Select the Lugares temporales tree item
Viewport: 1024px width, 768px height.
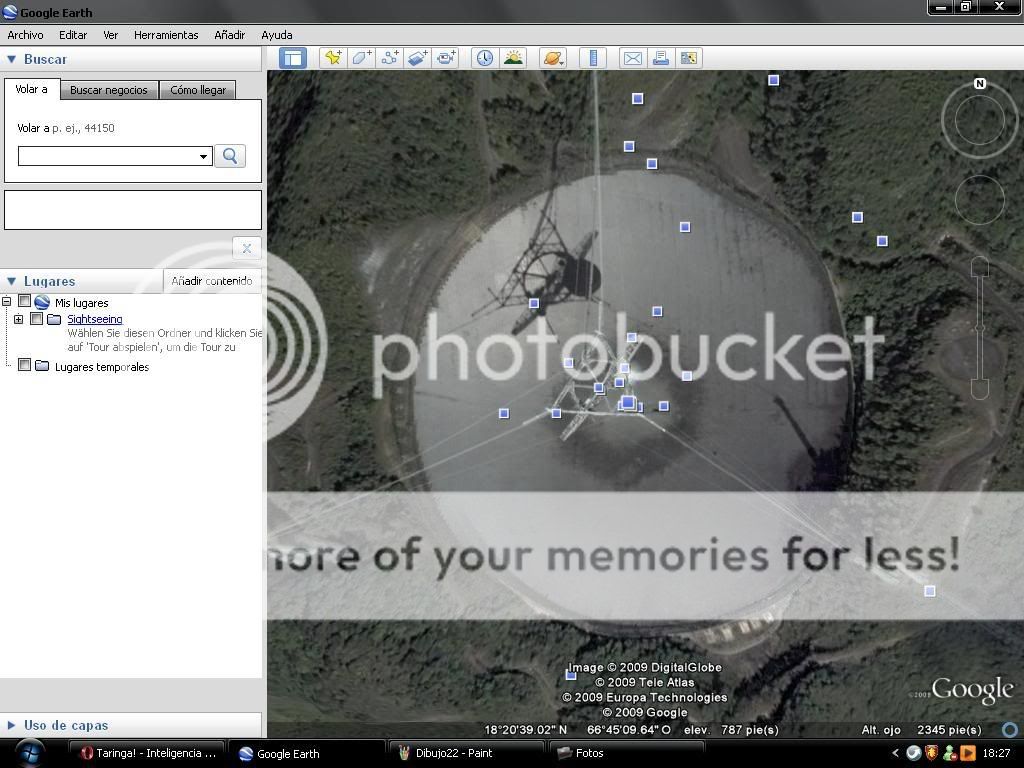102,367
